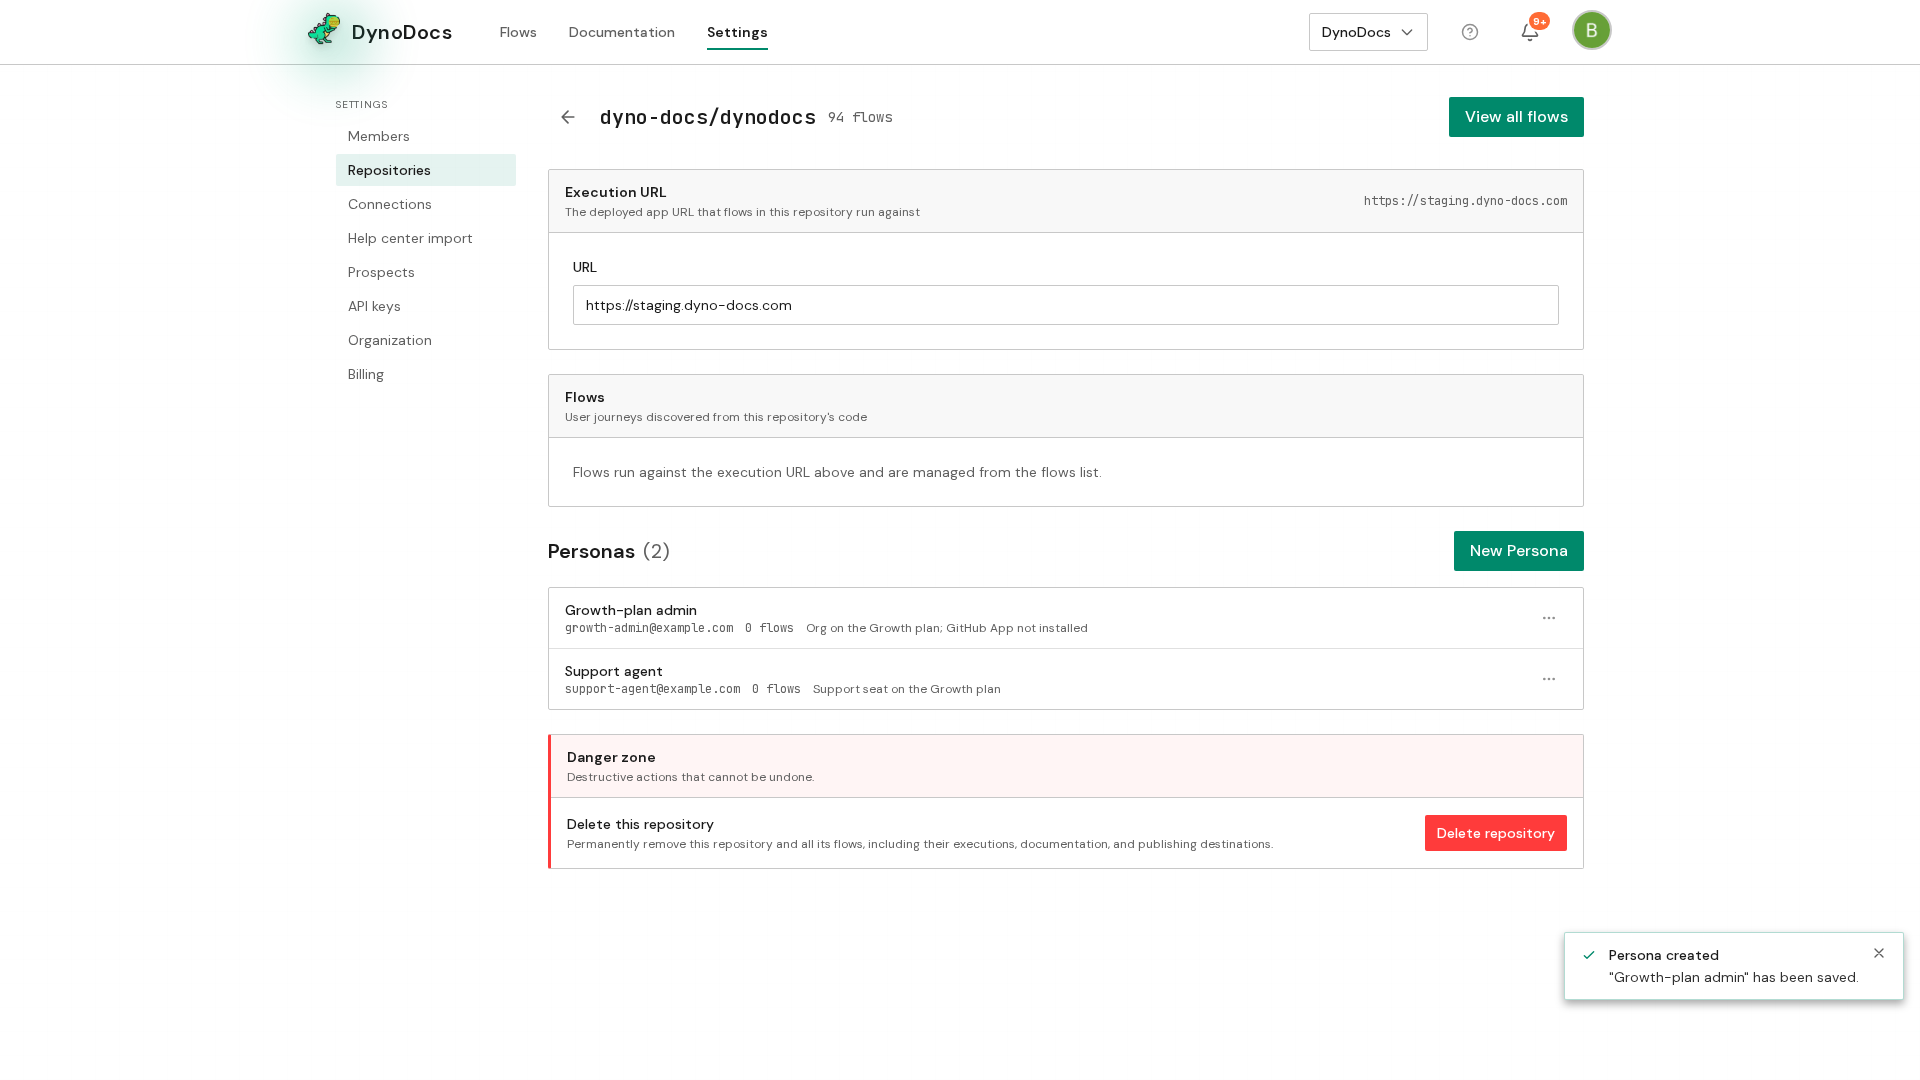Click the Danger zone heading

(x=611, y=757)
